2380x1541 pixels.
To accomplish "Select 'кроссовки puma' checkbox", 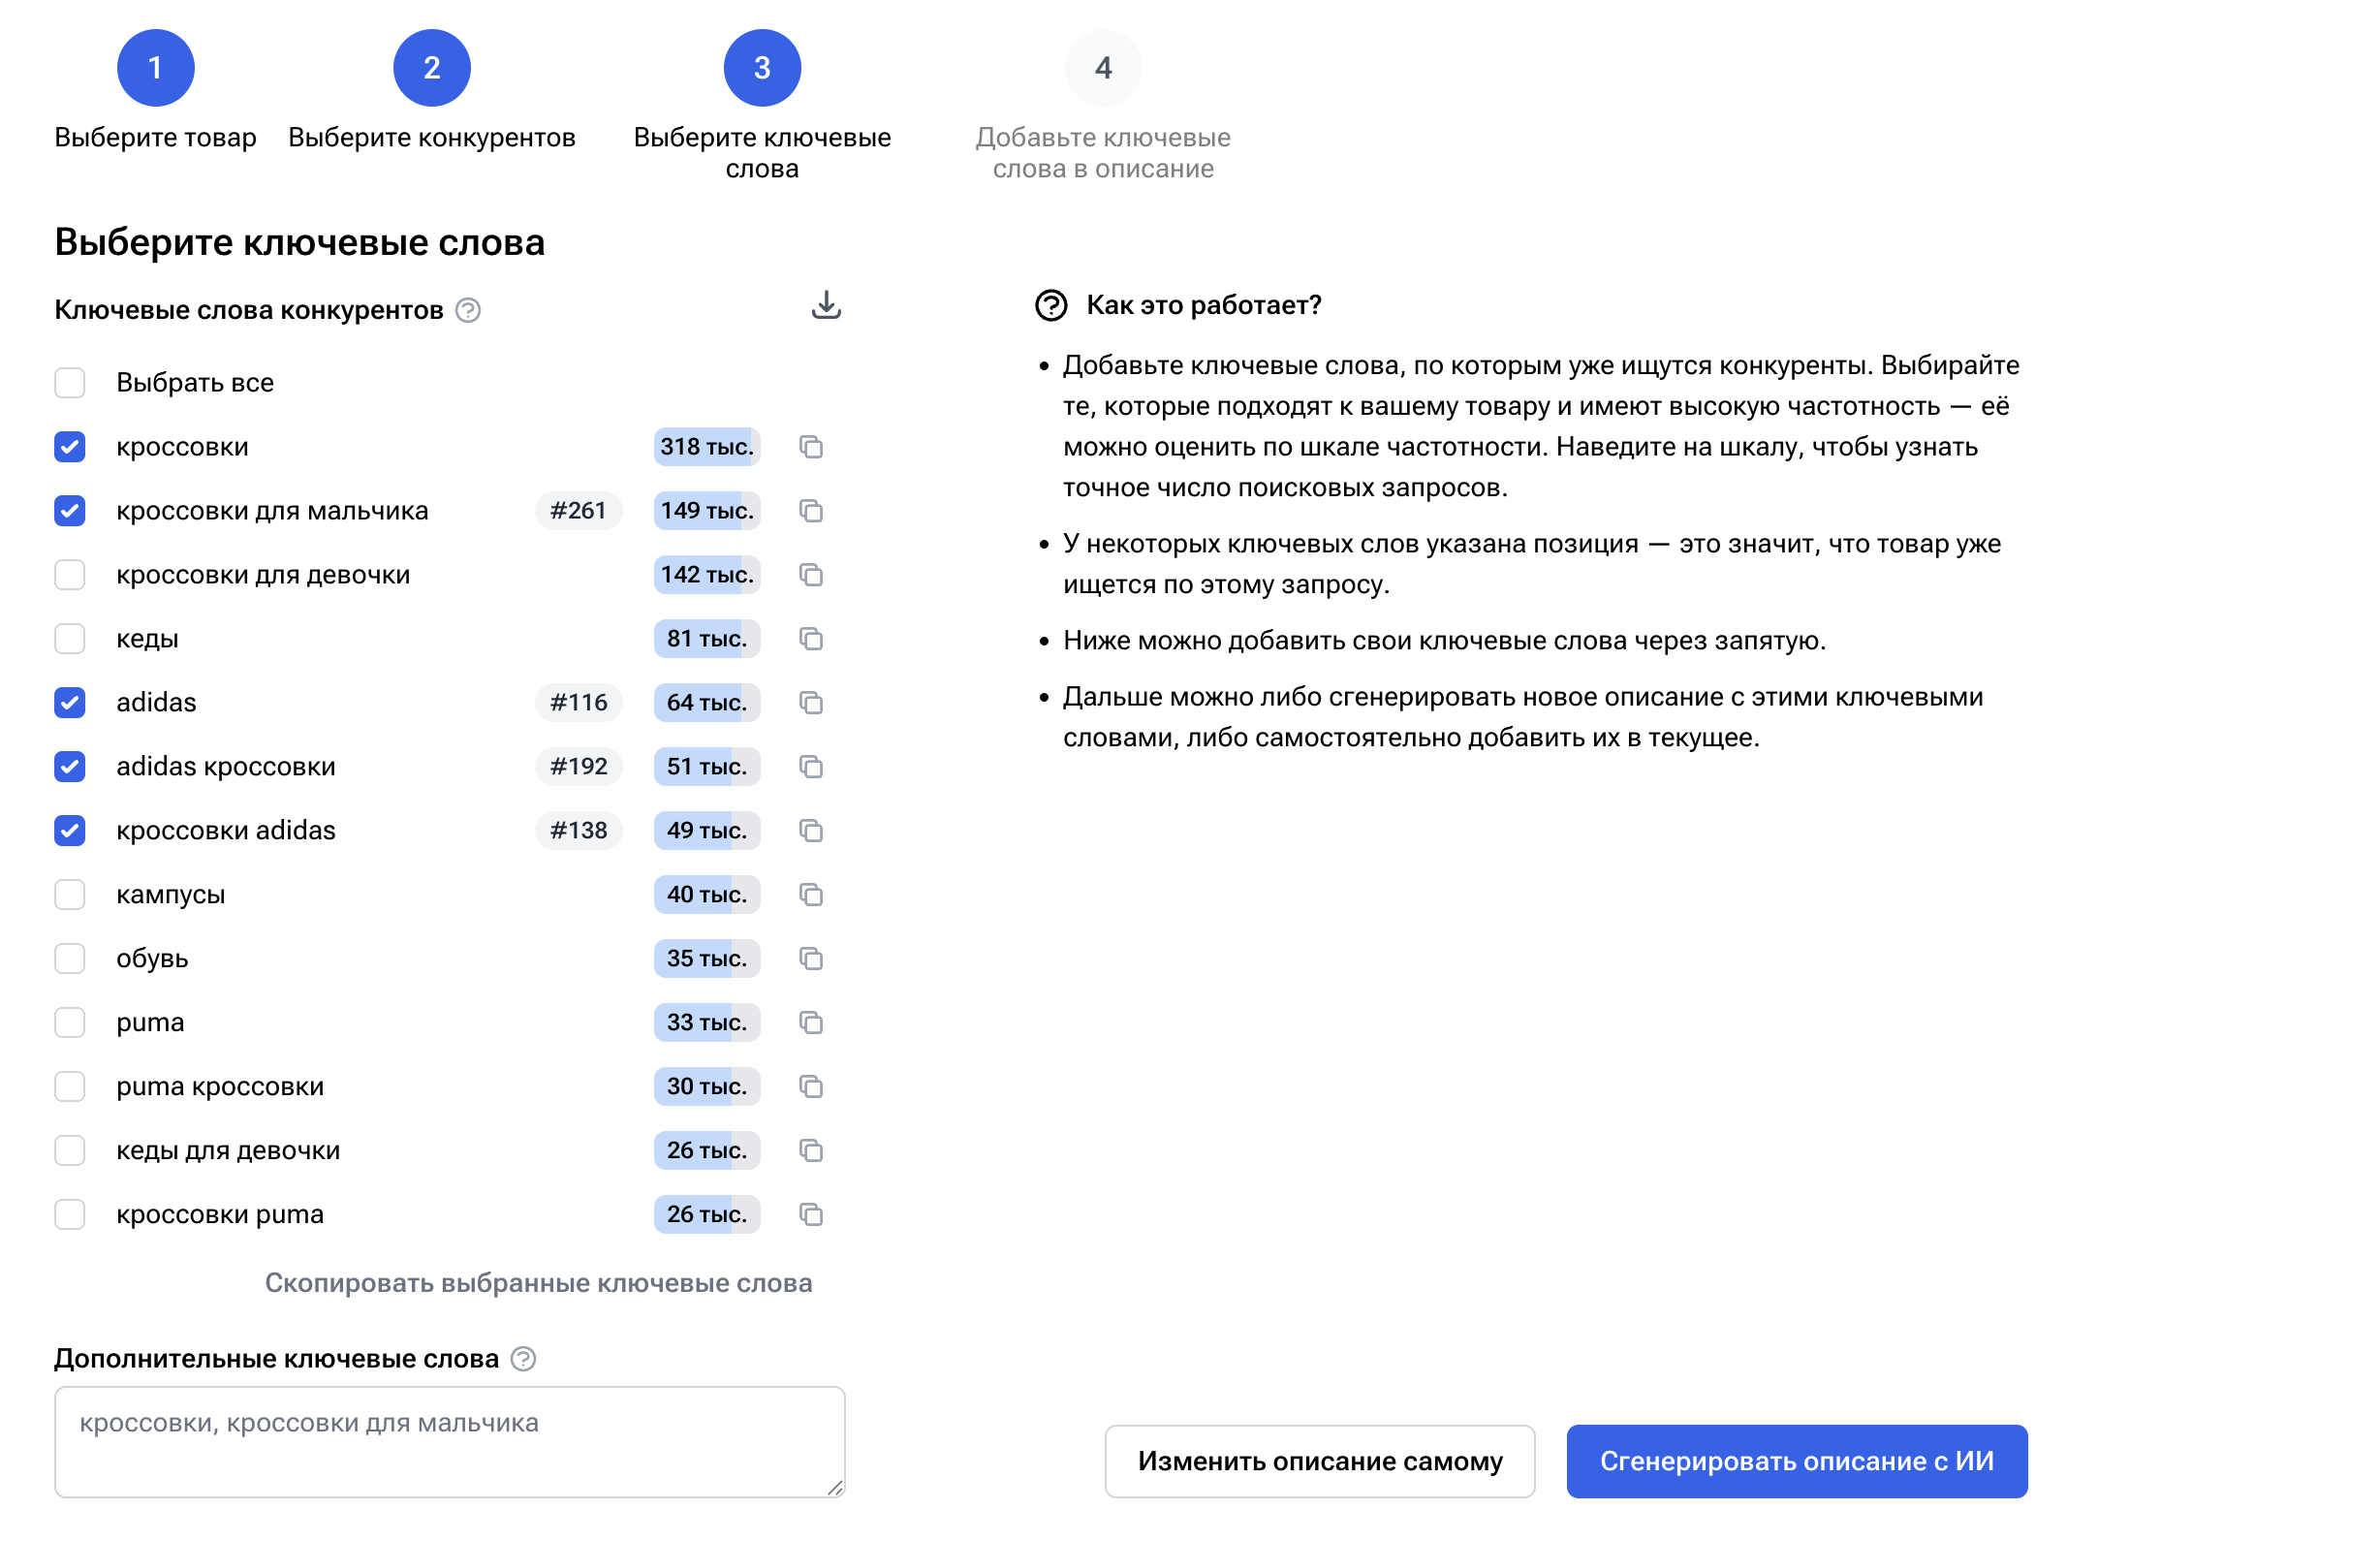I will [70, 1215].
